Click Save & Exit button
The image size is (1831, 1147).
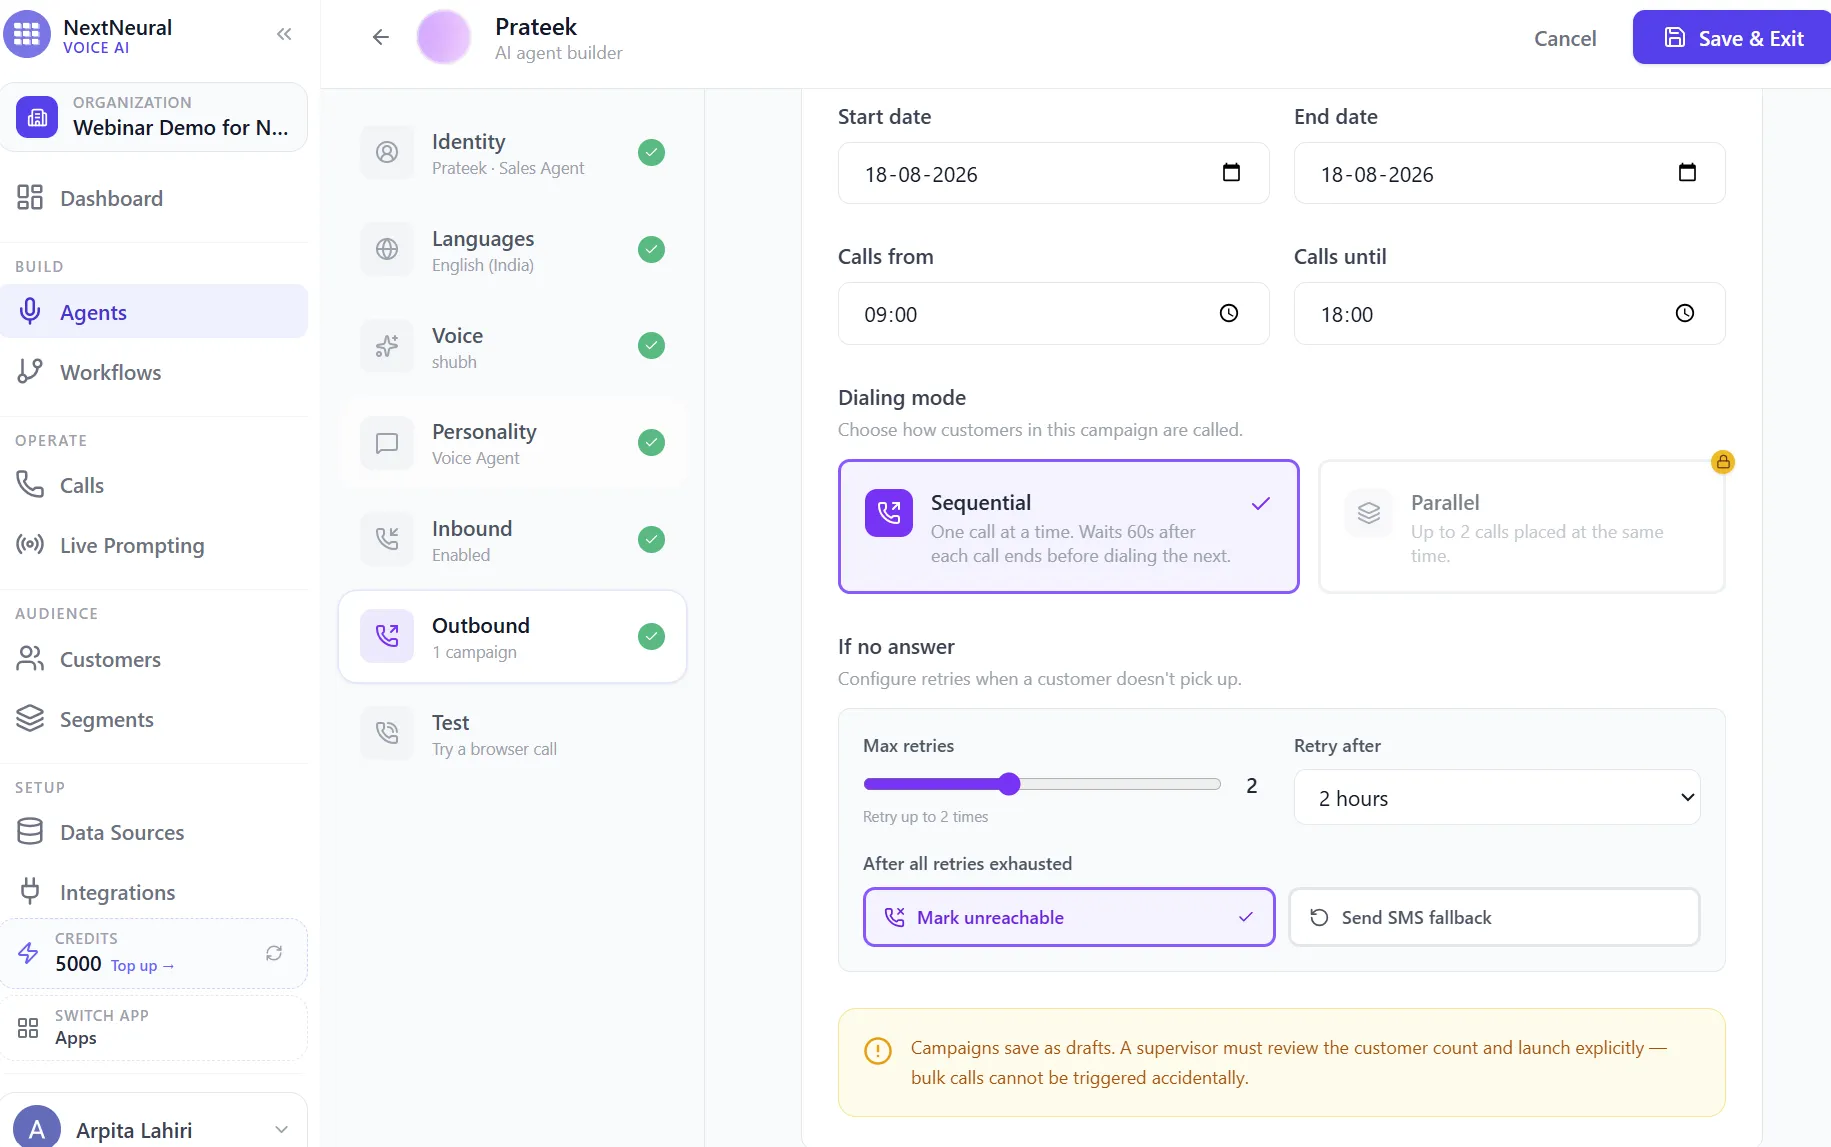point(1733,38)
